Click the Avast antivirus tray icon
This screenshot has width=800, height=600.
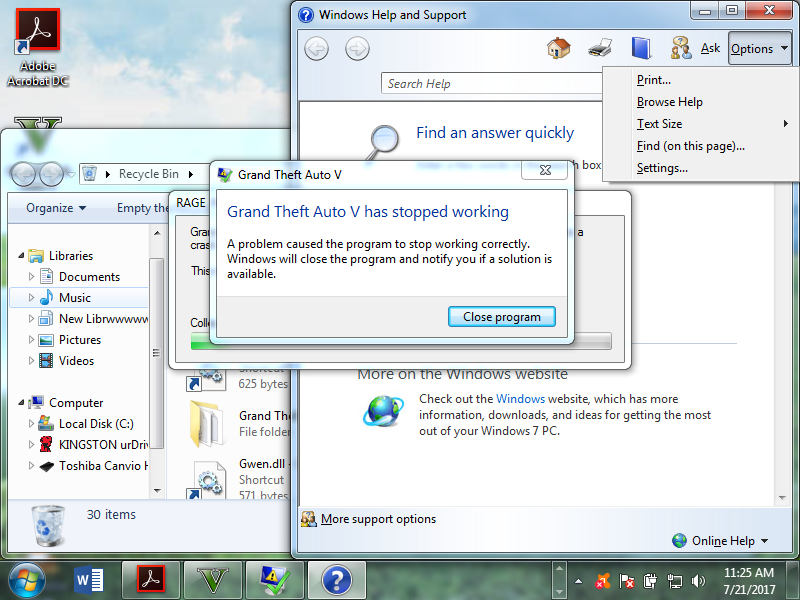click(603, 581)
